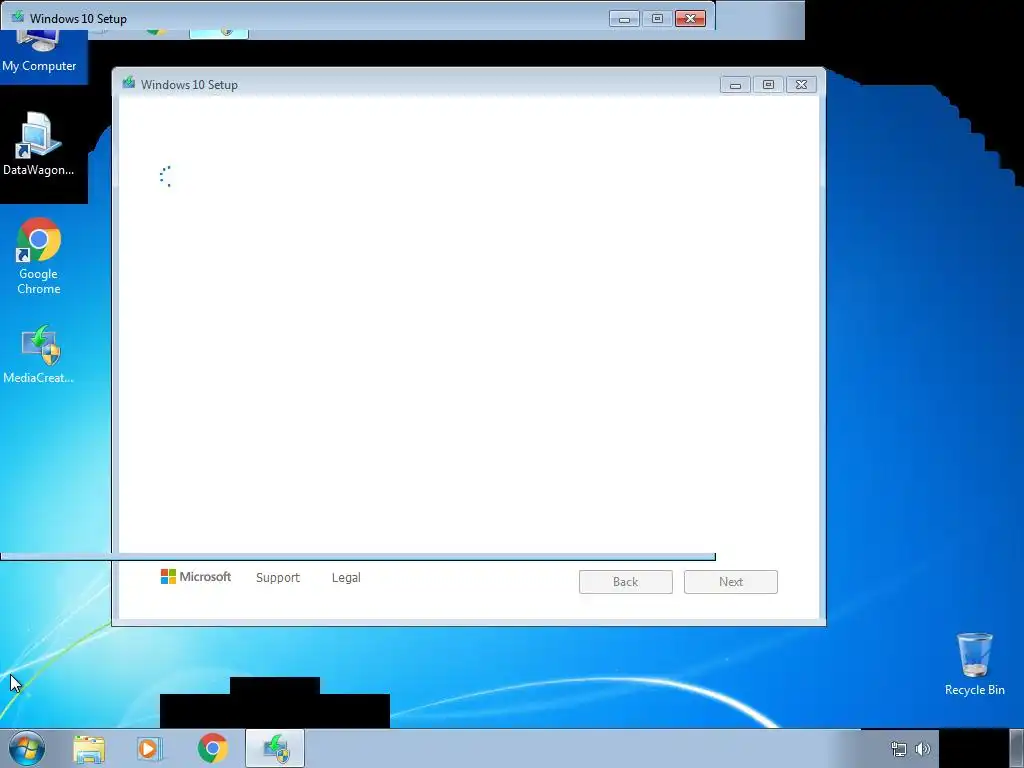Open the My Computer desktop icon
The image size is (1024, 768).
39,52
